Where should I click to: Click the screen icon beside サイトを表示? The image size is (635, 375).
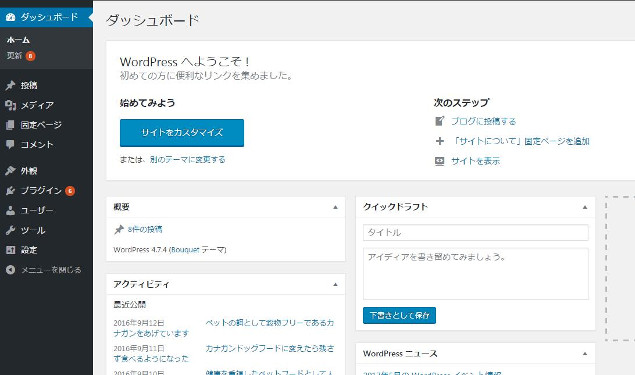tap(439, 161)
